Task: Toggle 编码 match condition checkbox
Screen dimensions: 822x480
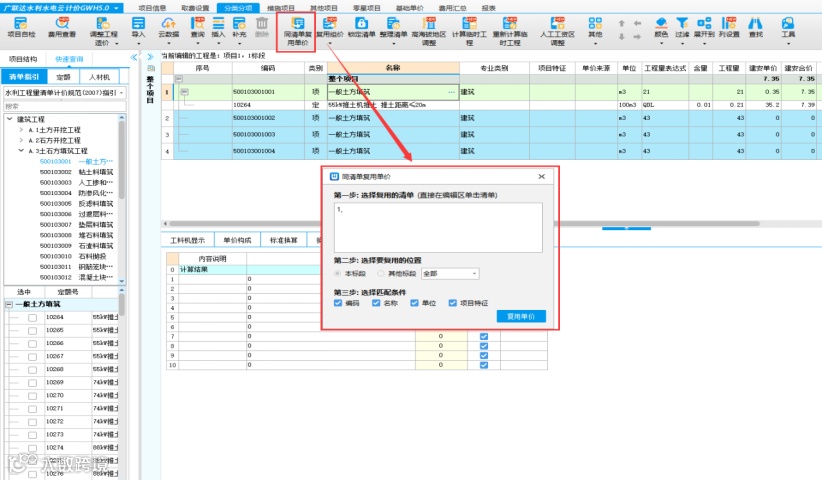Action: click(x=338, y=303)
